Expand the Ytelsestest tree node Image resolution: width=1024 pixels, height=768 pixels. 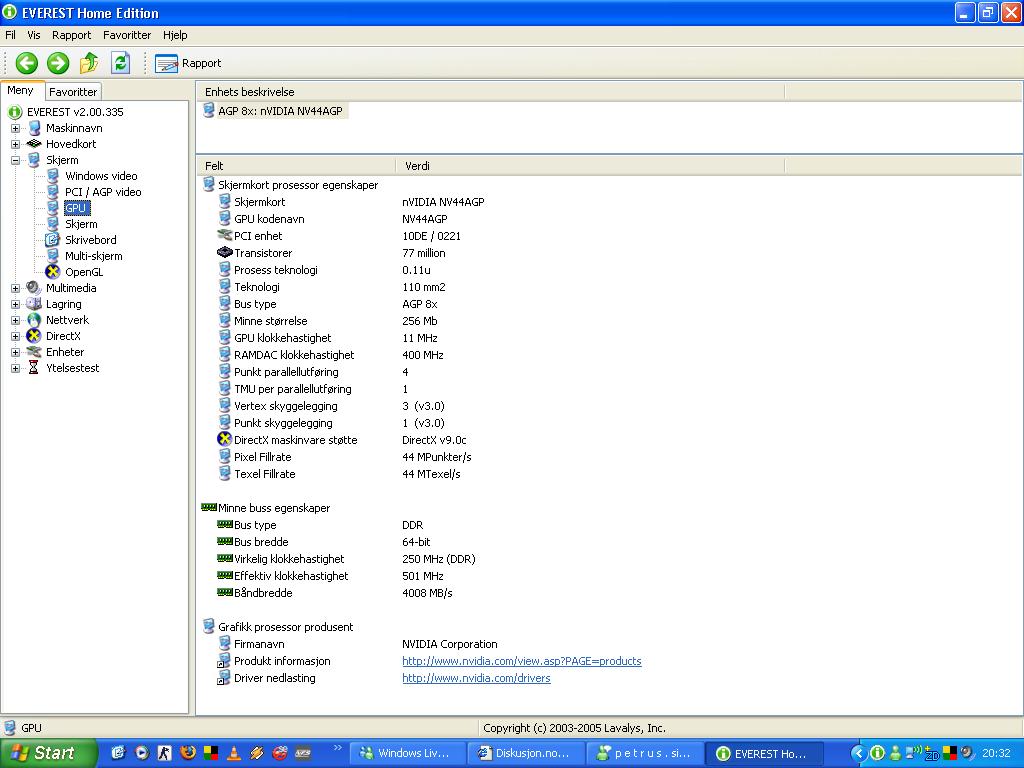point(16,368)
